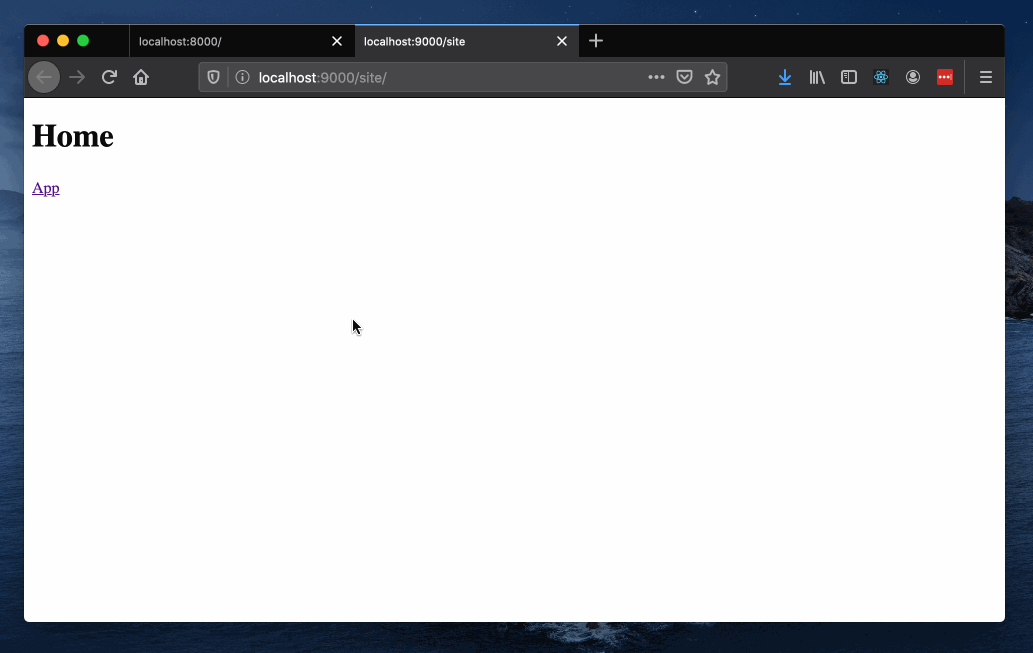Minimize window with yellow button
Viewport: 1033px width, 653px height.
coord(63,41)
